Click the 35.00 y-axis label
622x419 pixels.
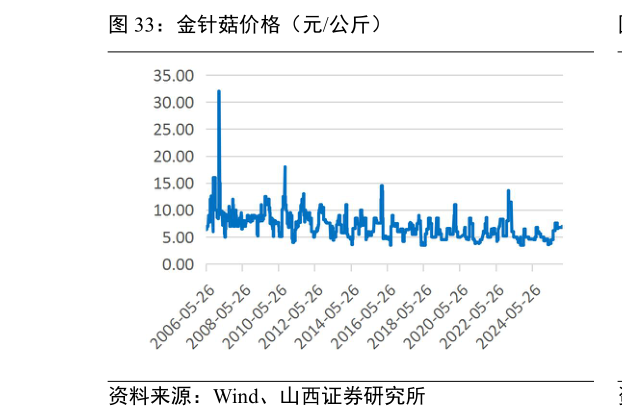[173, 76]
